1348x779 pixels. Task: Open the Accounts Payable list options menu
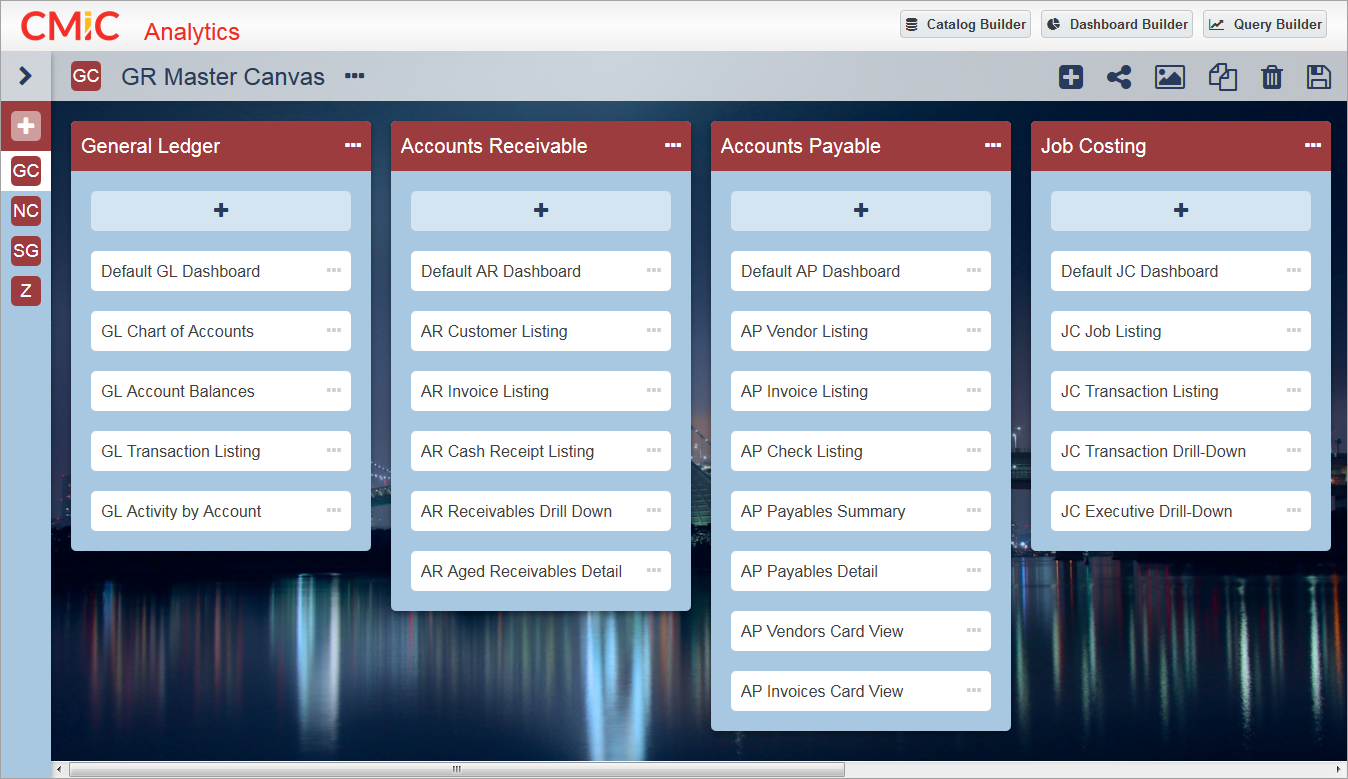993,146
